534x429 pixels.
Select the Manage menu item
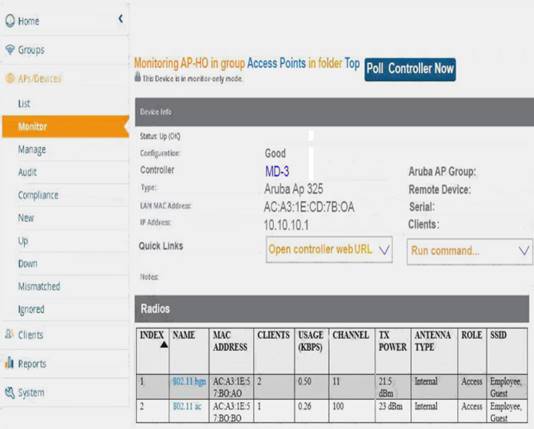pyautogui.click(x=32, y=150)
